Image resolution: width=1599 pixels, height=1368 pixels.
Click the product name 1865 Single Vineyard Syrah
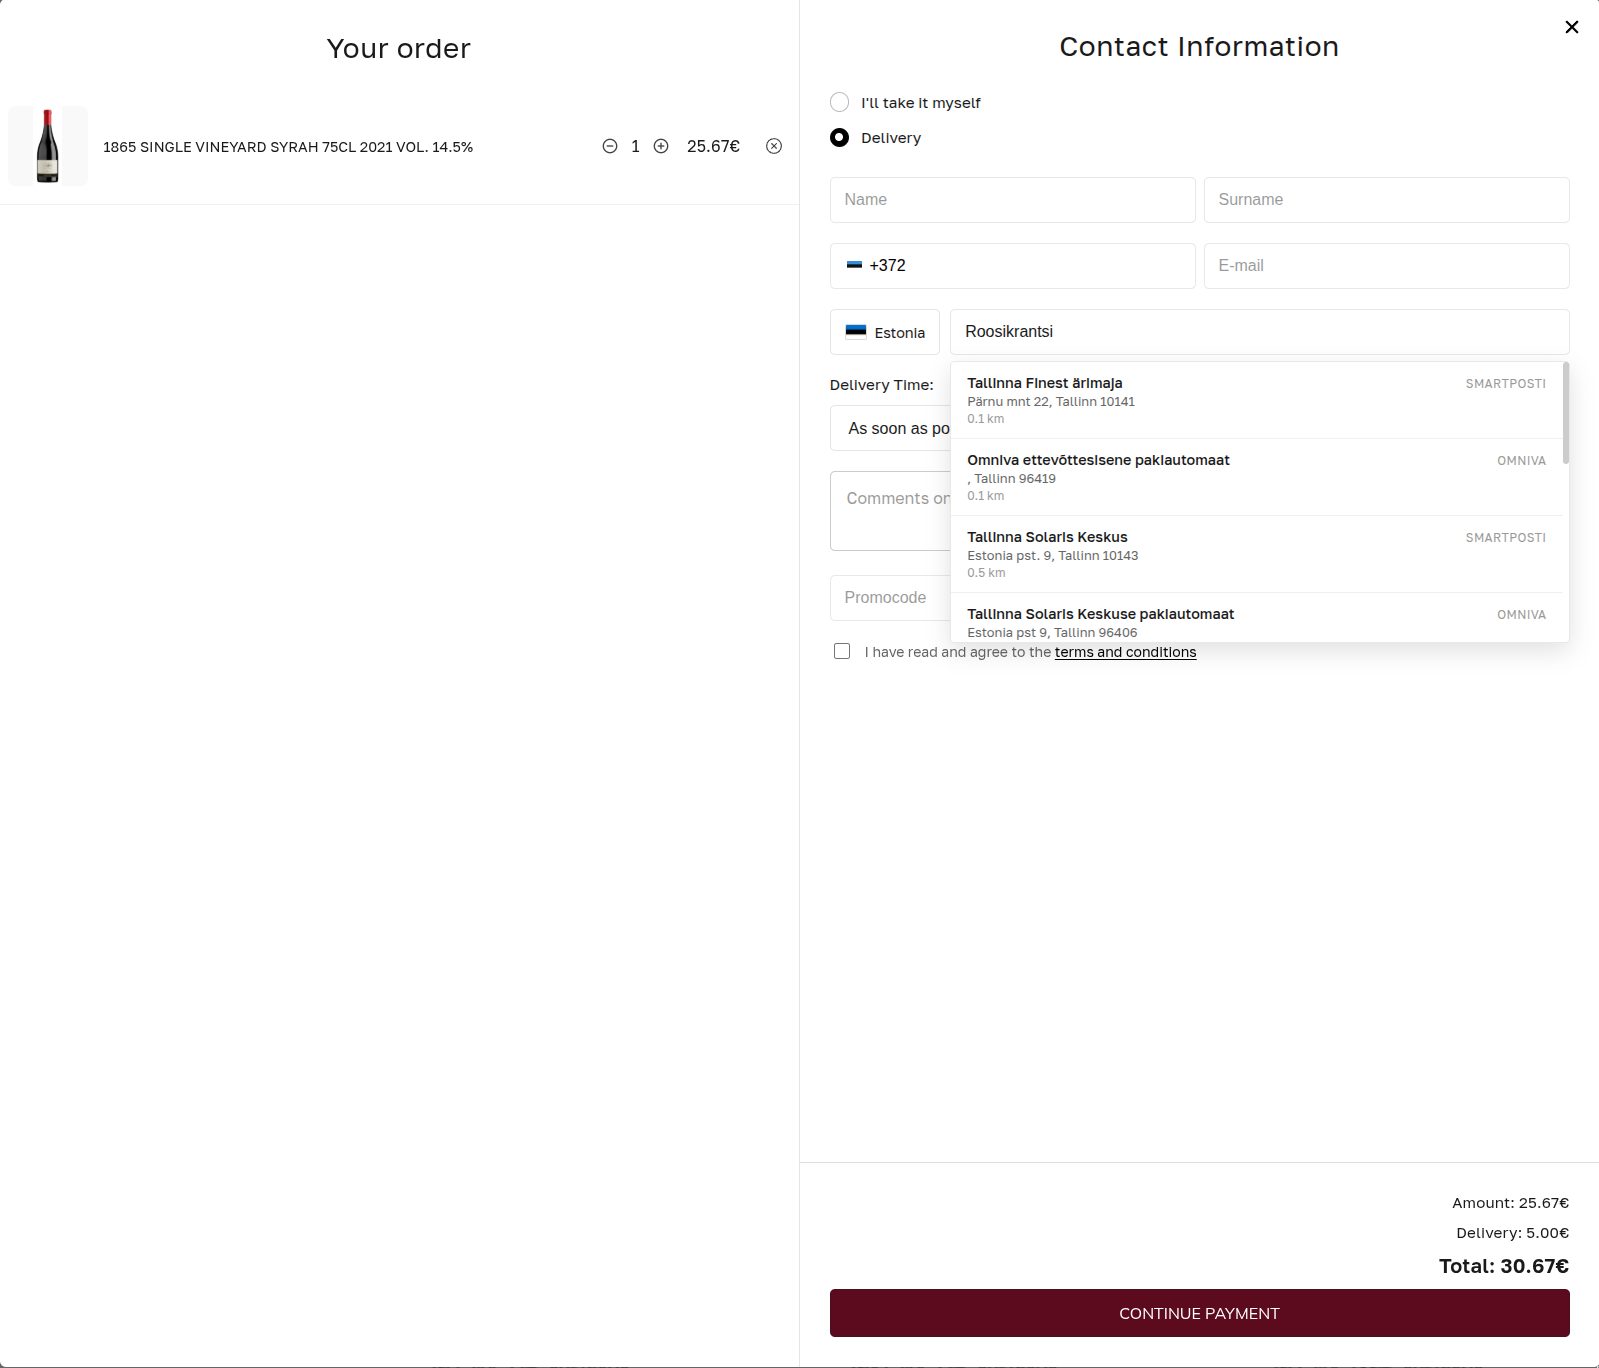[x=288, y=147]
